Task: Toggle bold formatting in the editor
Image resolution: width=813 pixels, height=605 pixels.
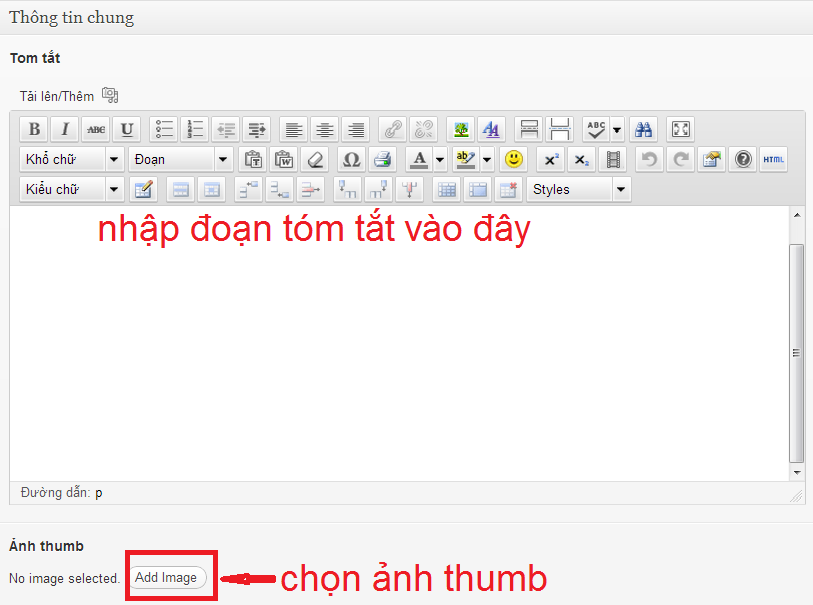Action: click(x=35, y=129)
